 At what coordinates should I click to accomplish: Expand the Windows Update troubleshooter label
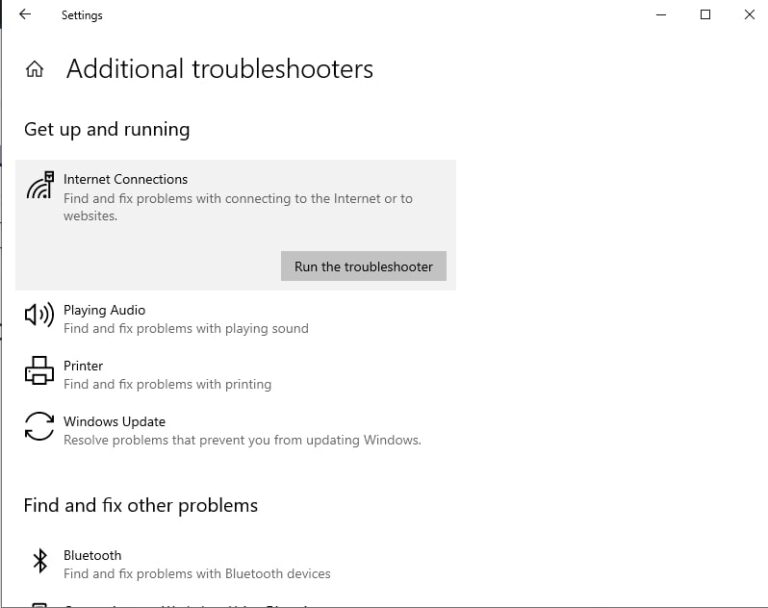coord(114,422)
